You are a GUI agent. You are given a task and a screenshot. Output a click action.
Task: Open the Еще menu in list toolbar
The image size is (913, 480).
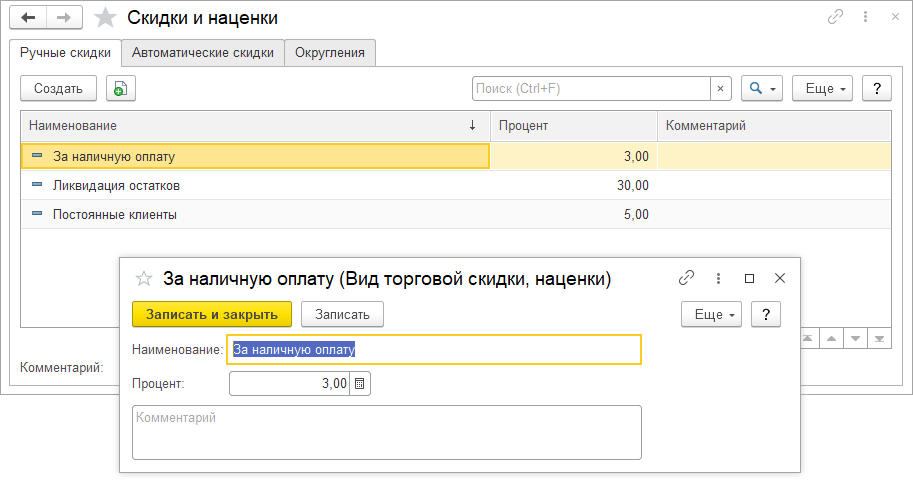pos(821,89)
